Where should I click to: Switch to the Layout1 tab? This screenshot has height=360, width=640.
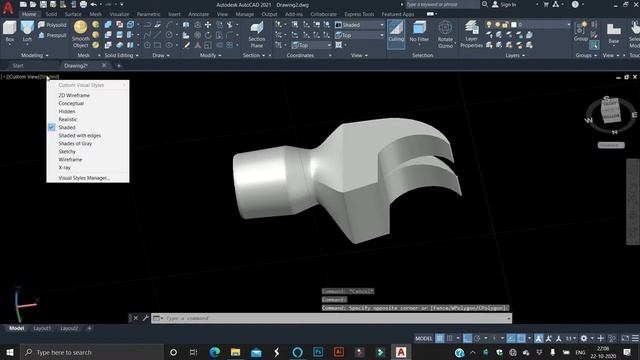[42, 328]
